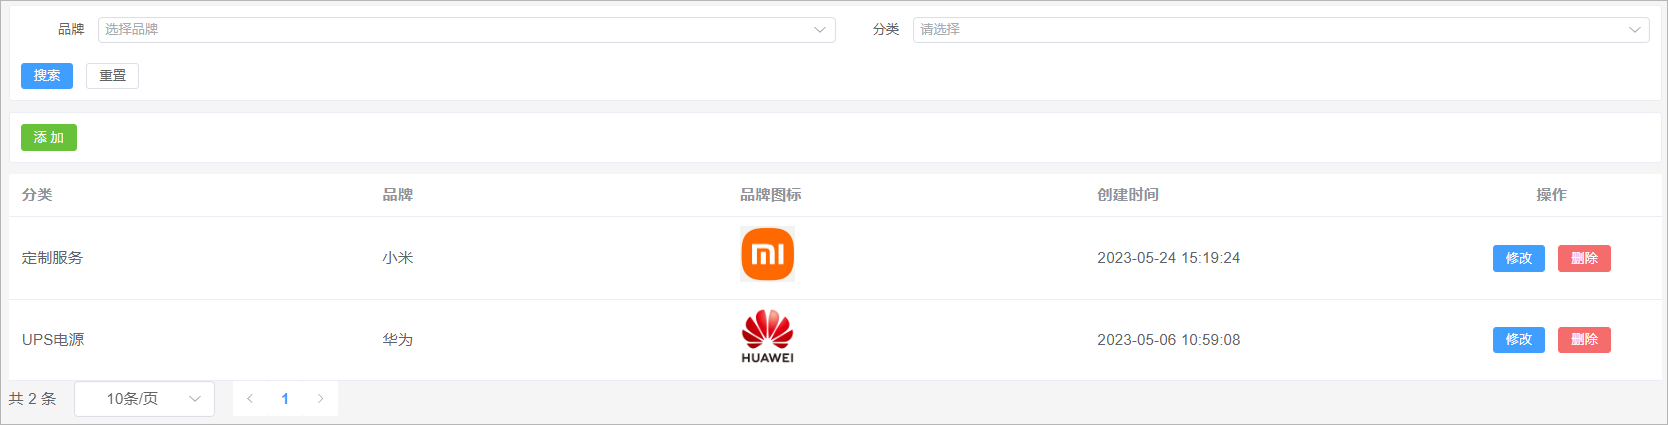Click 删除 for the 华为 row
This screenshot has height=425, width=1668.
tap(1583, 340)
